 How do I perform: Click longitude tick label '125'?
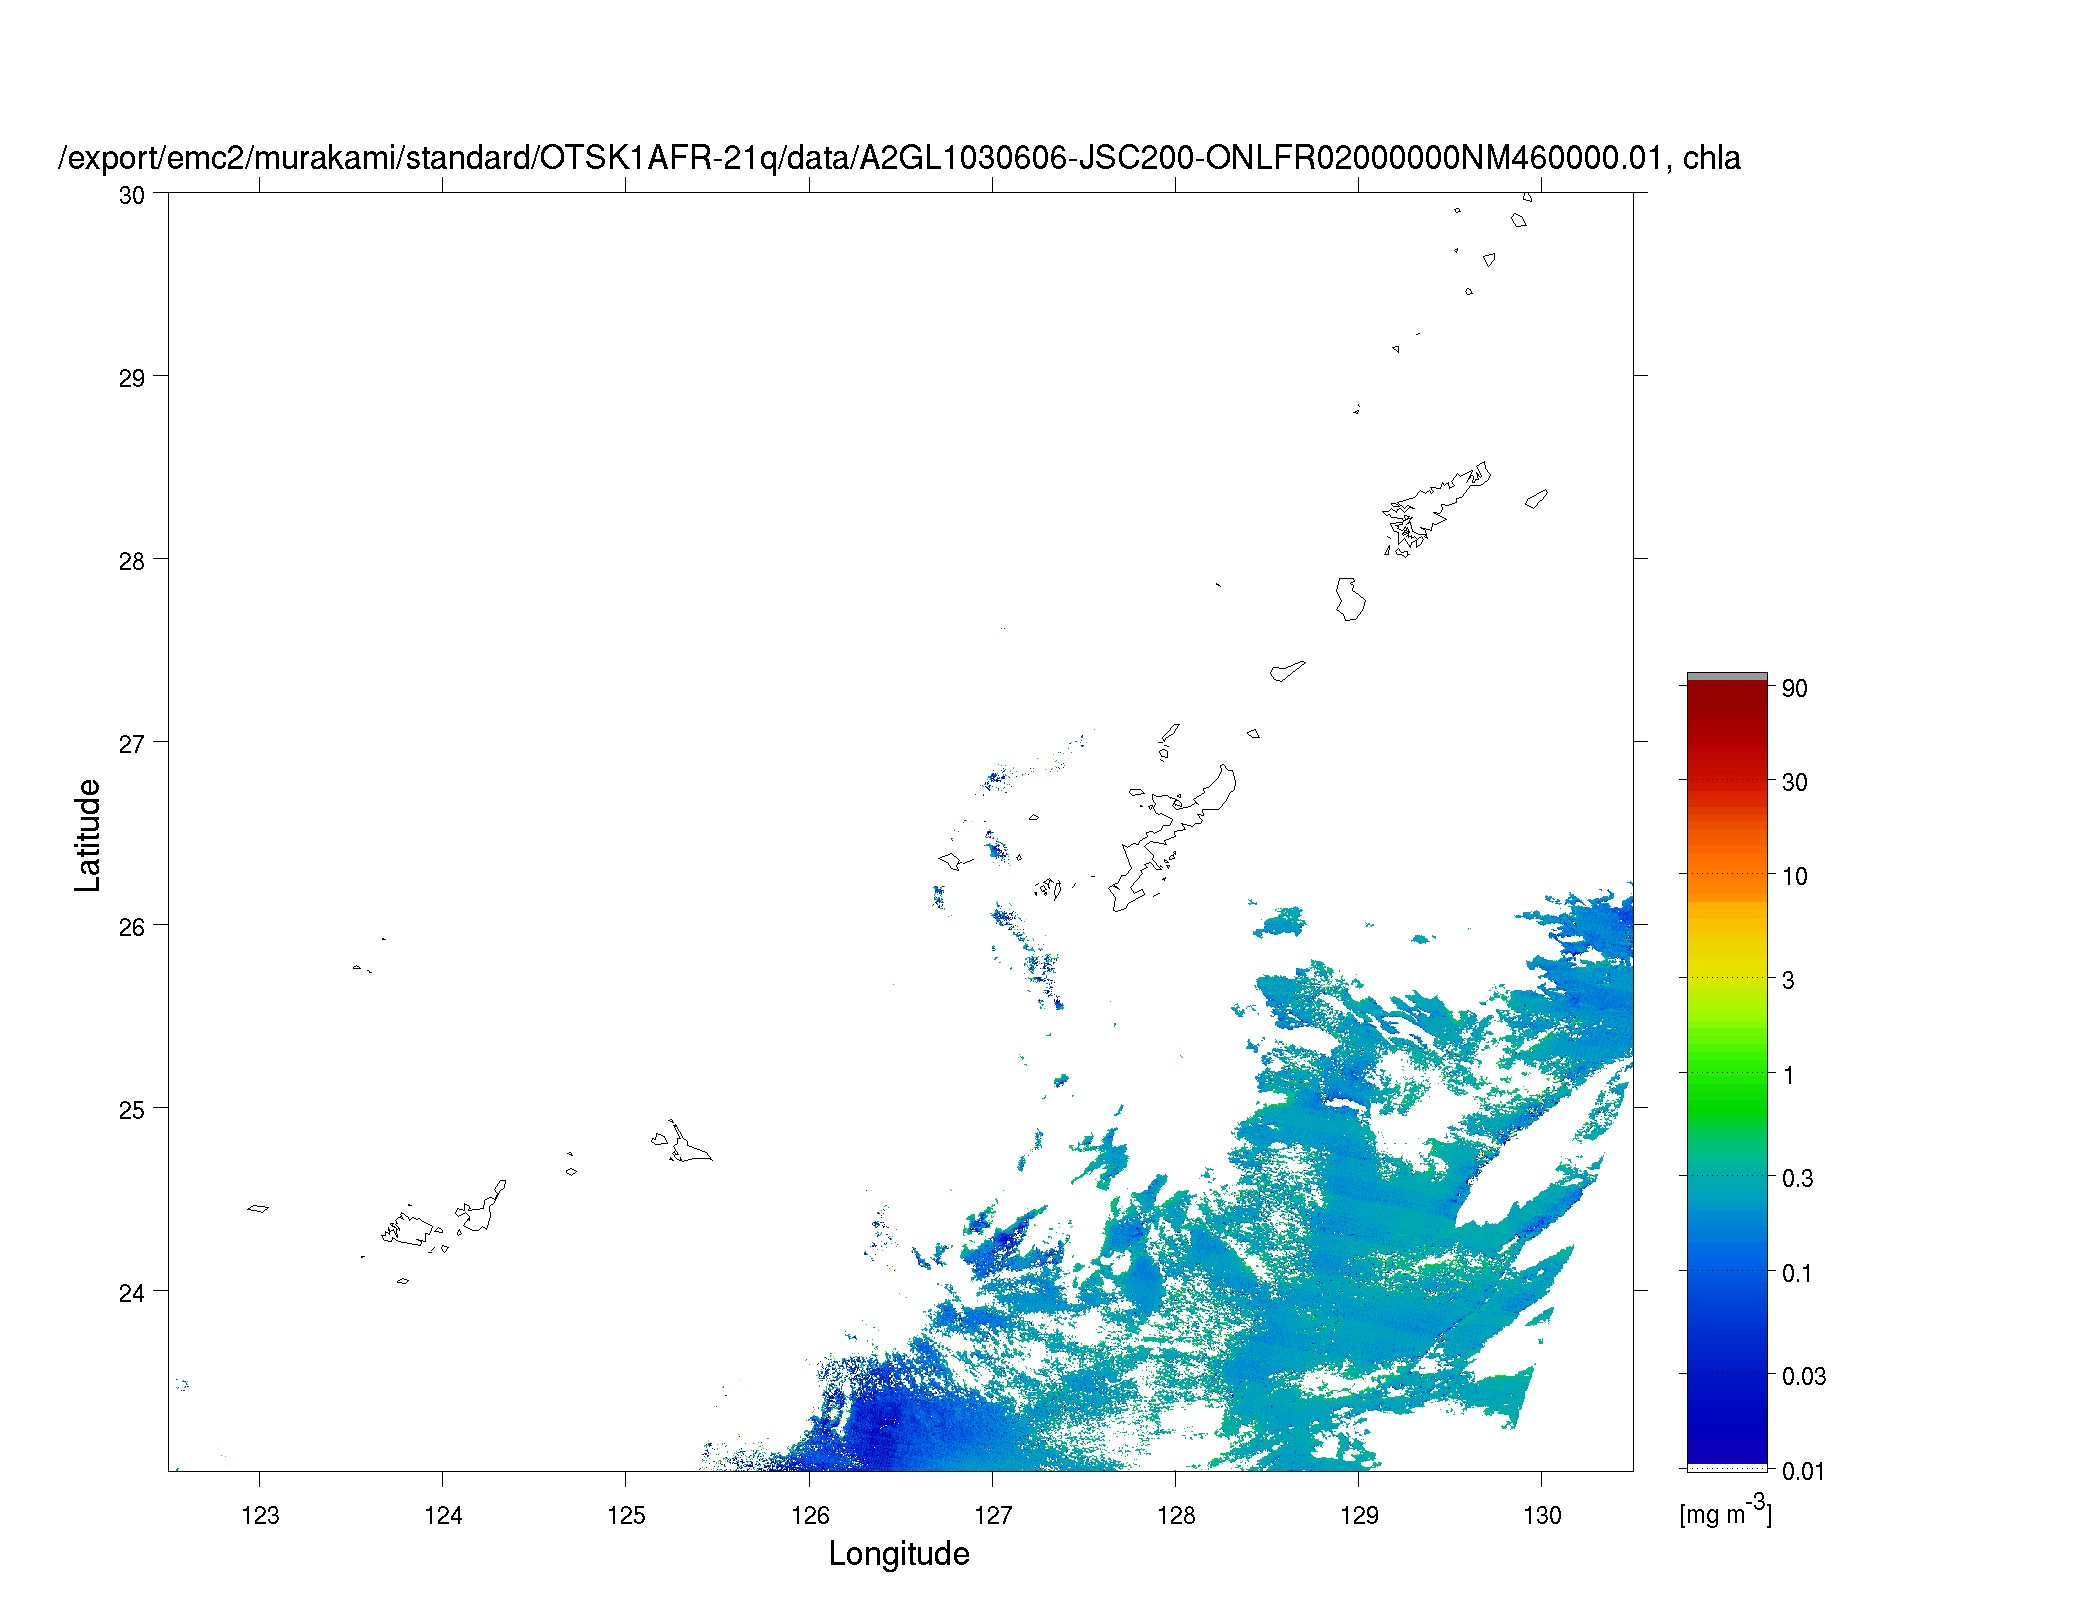(x=626, y=1516)
